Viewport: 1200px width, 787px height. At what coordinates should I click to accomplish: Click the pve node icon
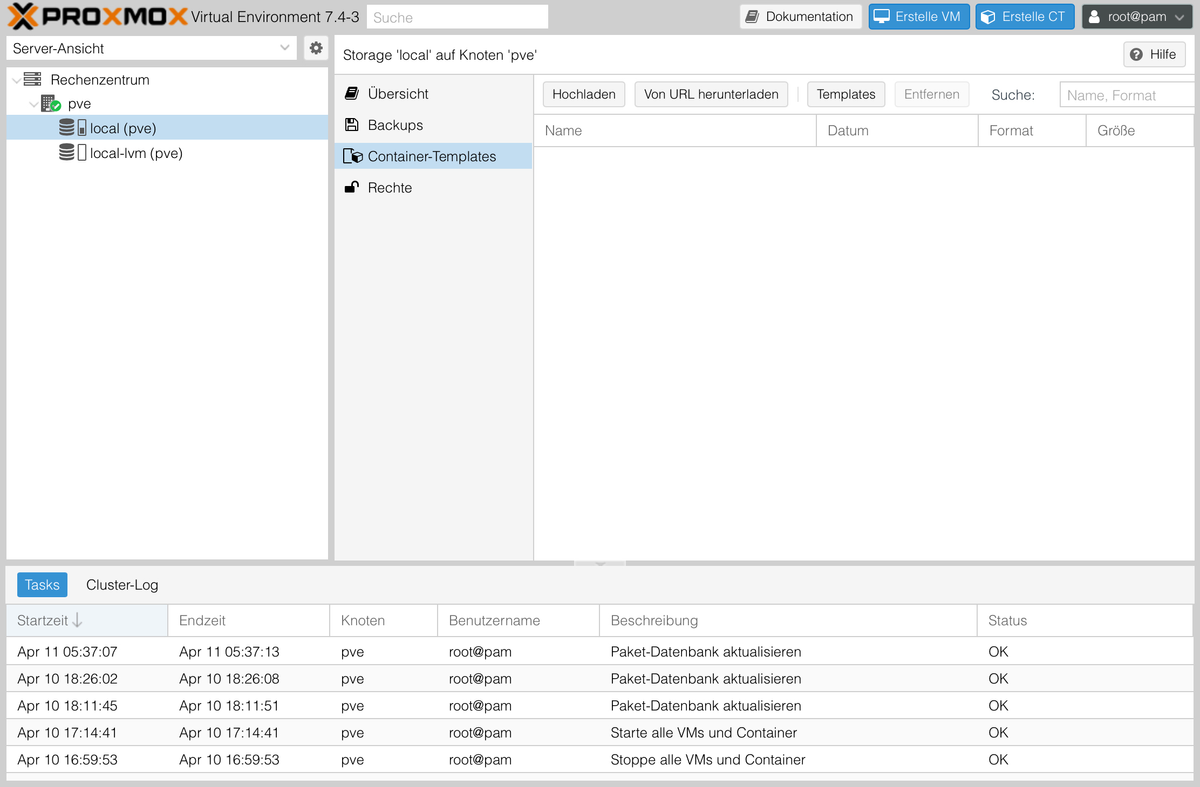tap(50, 103)
